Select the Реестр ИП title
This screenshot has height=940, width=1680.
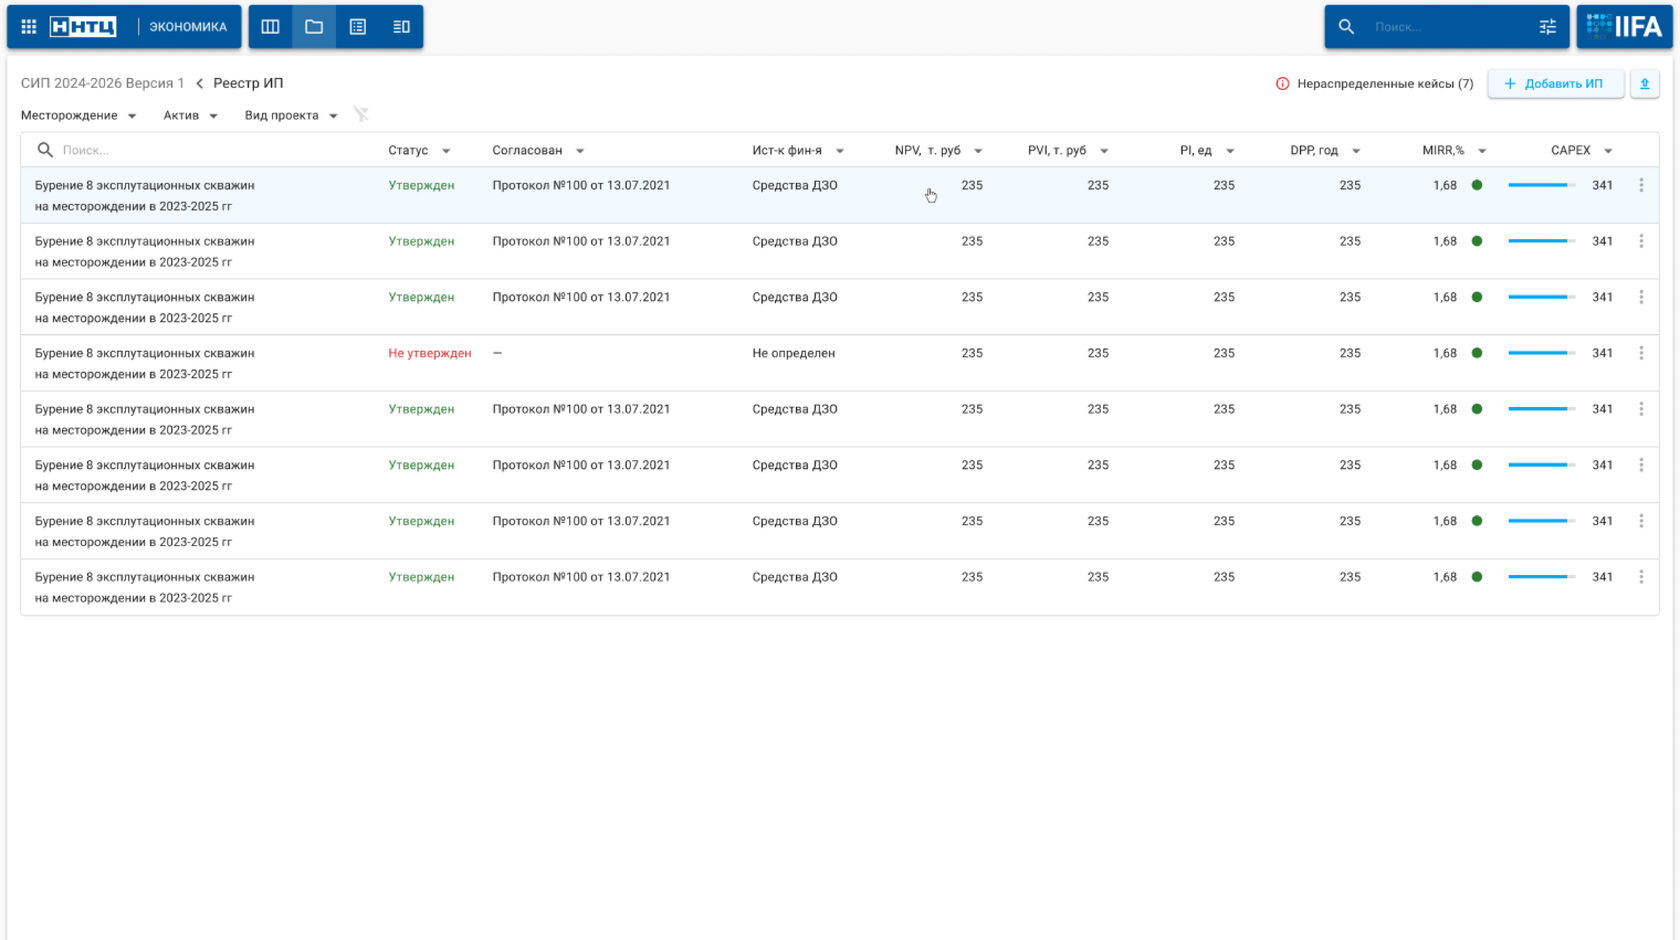tap(248, 83)
